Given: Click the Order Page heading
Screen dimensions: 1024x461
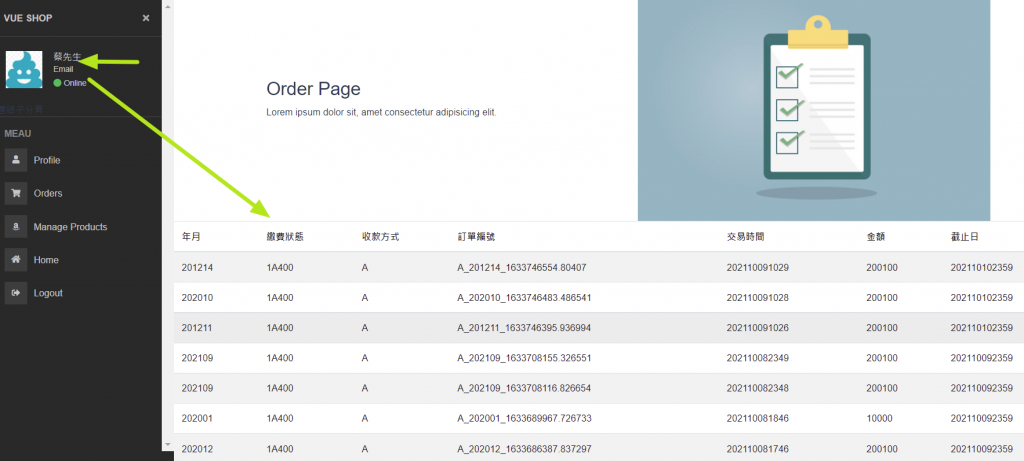Looking at the screenshot, I should click(x=313, y=89).
